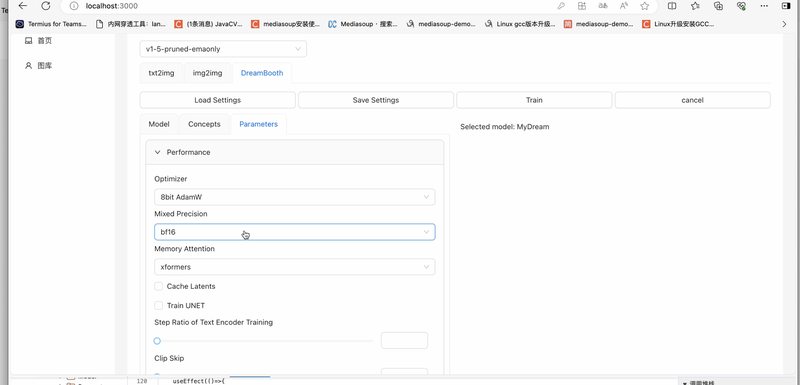Open the Termius for Teams bookmark

point(51,24)
